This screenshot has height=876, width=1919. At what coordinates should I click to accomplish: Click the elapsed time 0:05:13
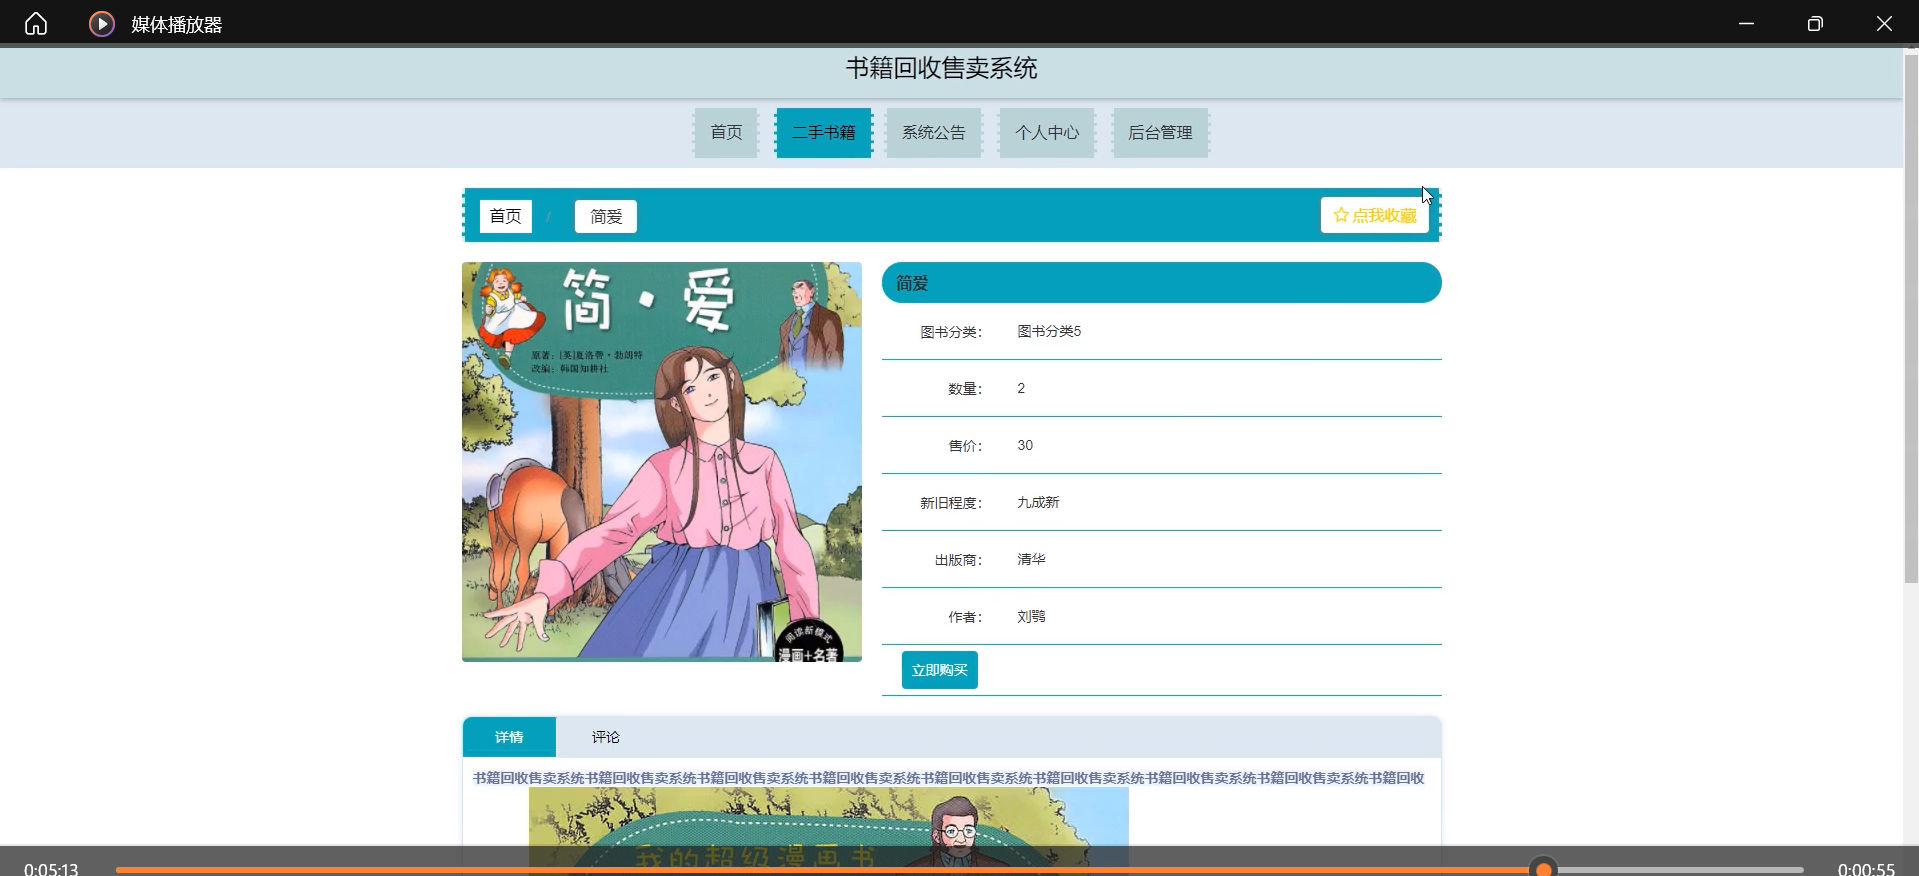51,869
